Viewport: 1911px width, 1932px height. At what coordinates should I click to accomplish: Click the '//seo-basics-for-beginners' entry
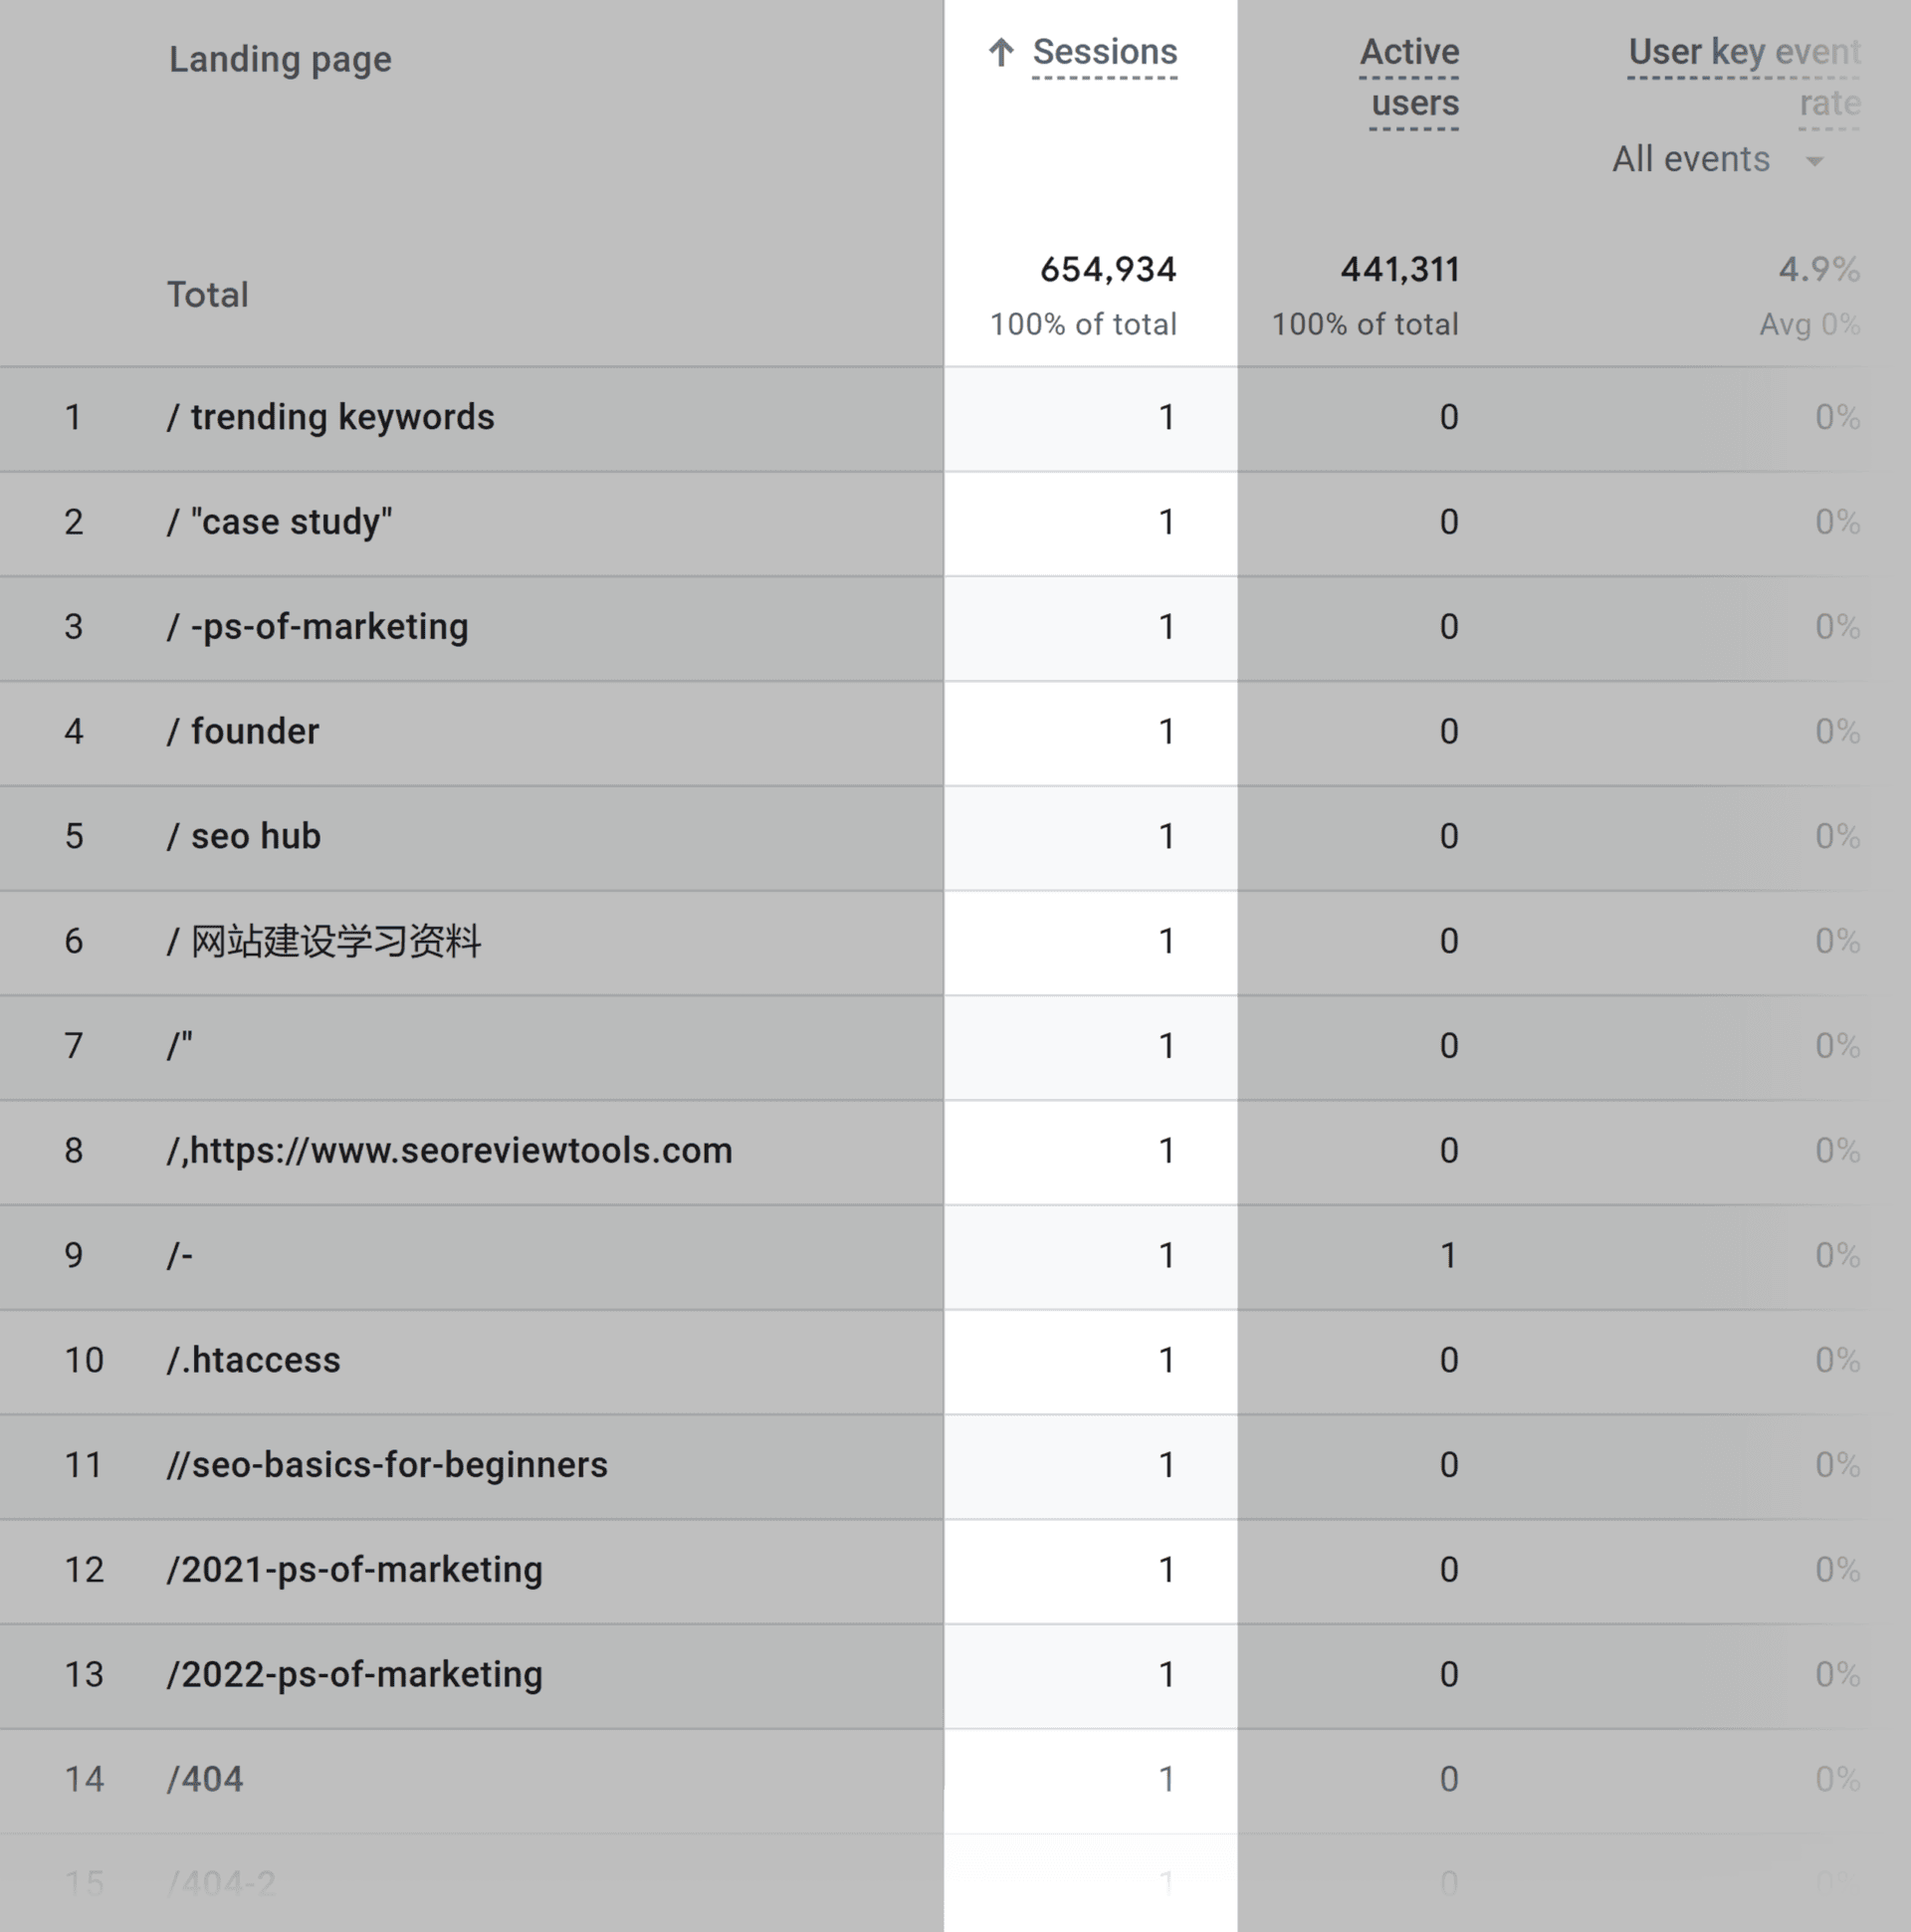[388, 1464]
